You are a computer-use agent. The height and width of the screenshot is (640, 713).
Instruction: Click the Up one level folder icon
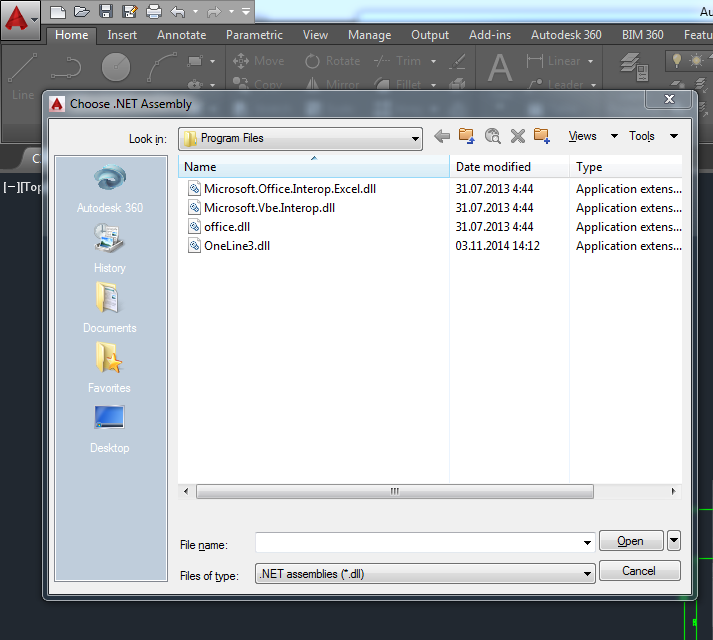pos(467,136)
